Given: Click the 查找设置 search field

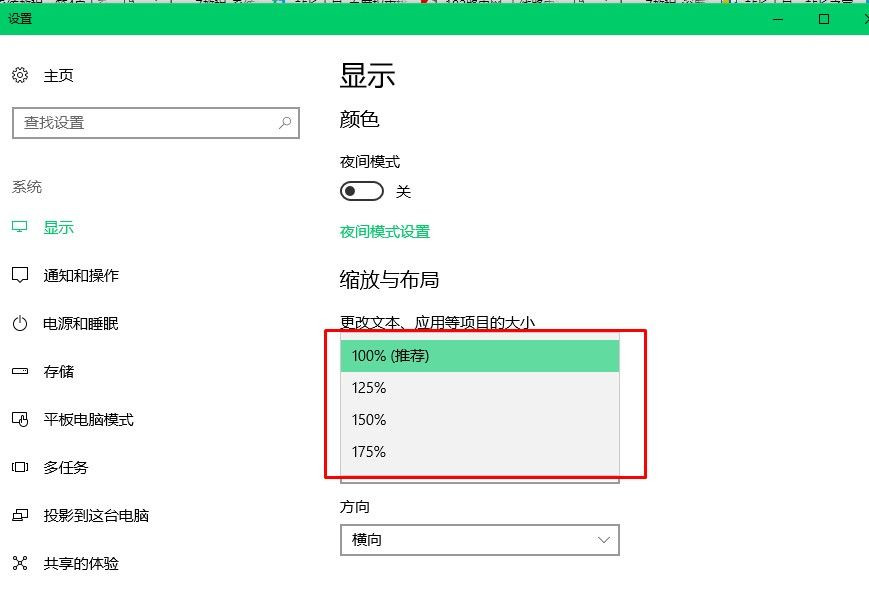Looking at the screenshot, I should point(145,123).
